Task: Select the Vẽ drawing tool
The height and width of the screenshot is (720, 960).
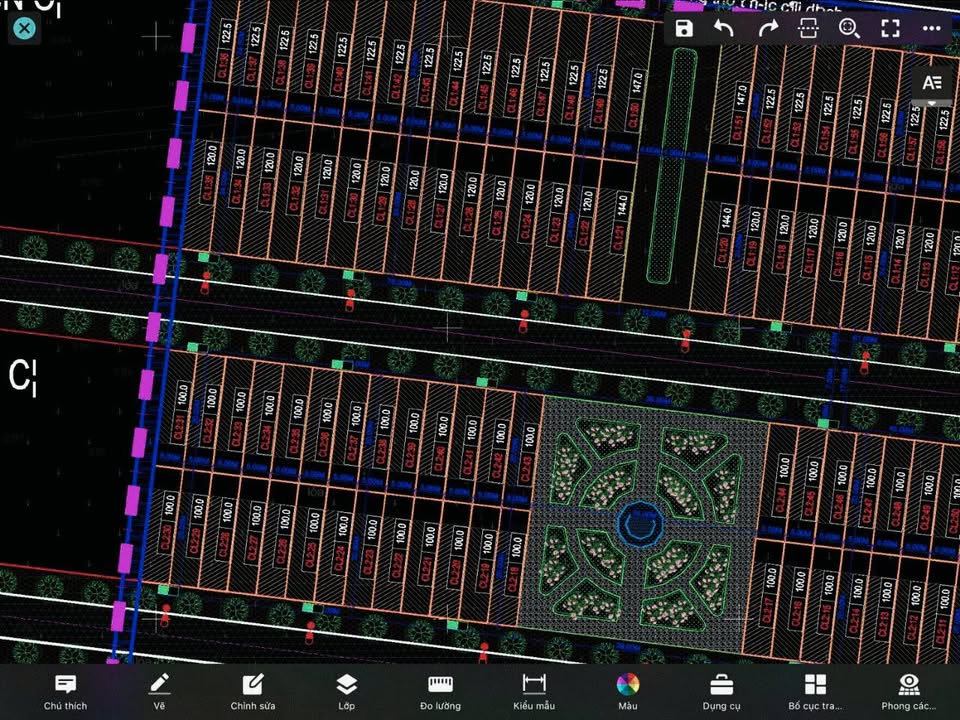Action: click(159, 691)
